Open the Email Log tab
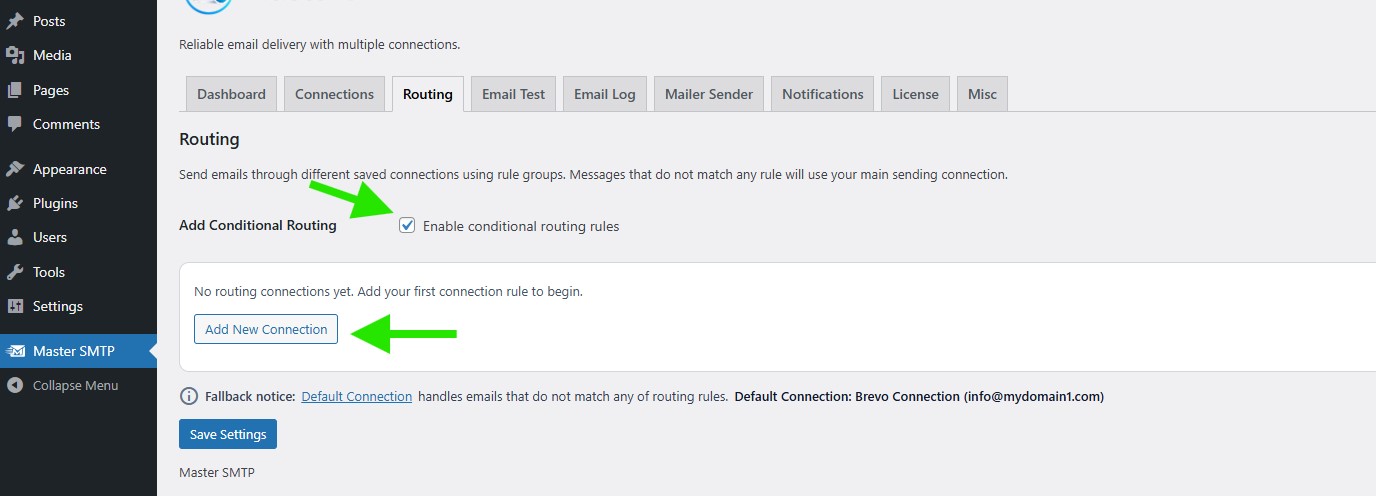 (604, 94)
